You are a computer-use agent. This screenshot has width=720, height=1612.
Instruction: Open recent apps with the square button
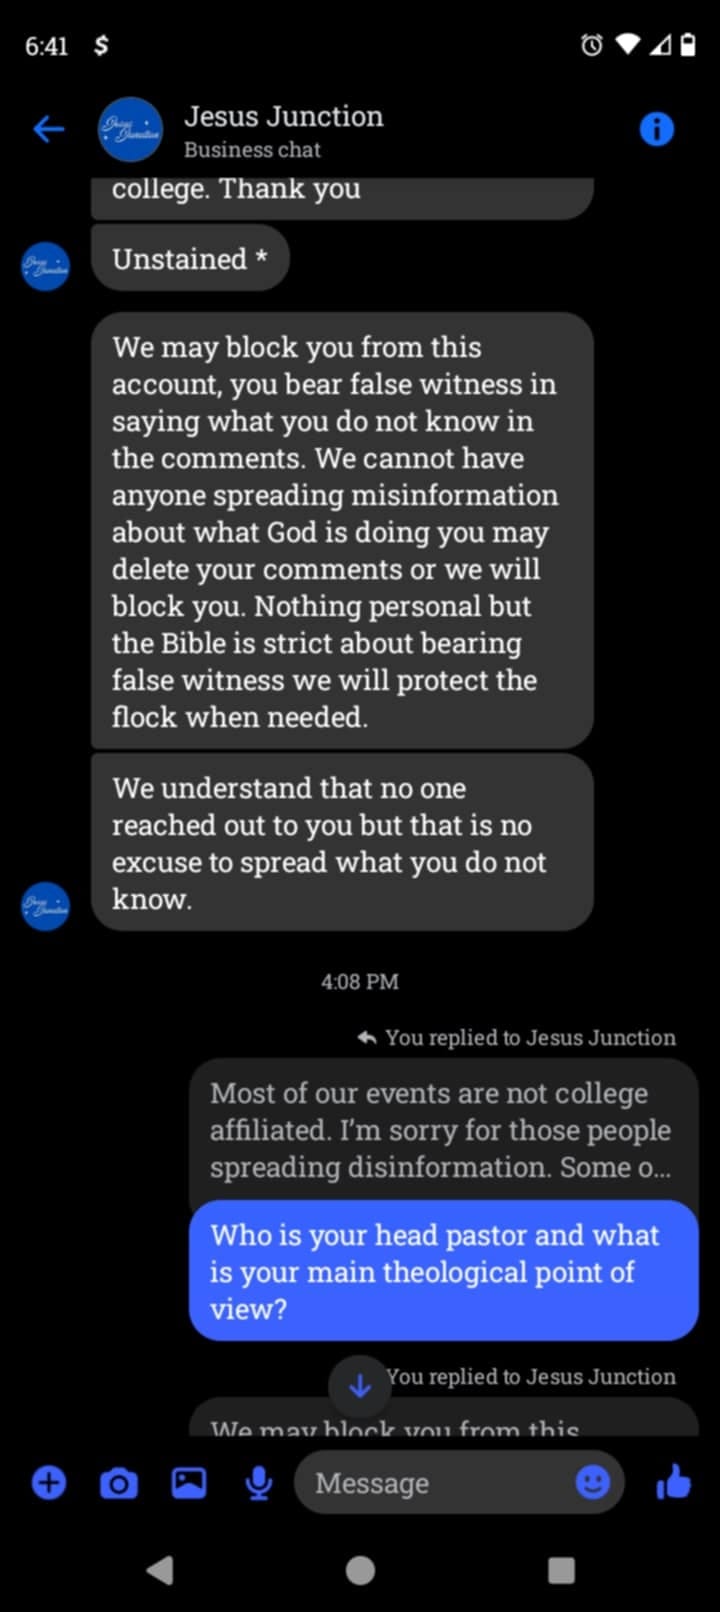point(561,1570)
